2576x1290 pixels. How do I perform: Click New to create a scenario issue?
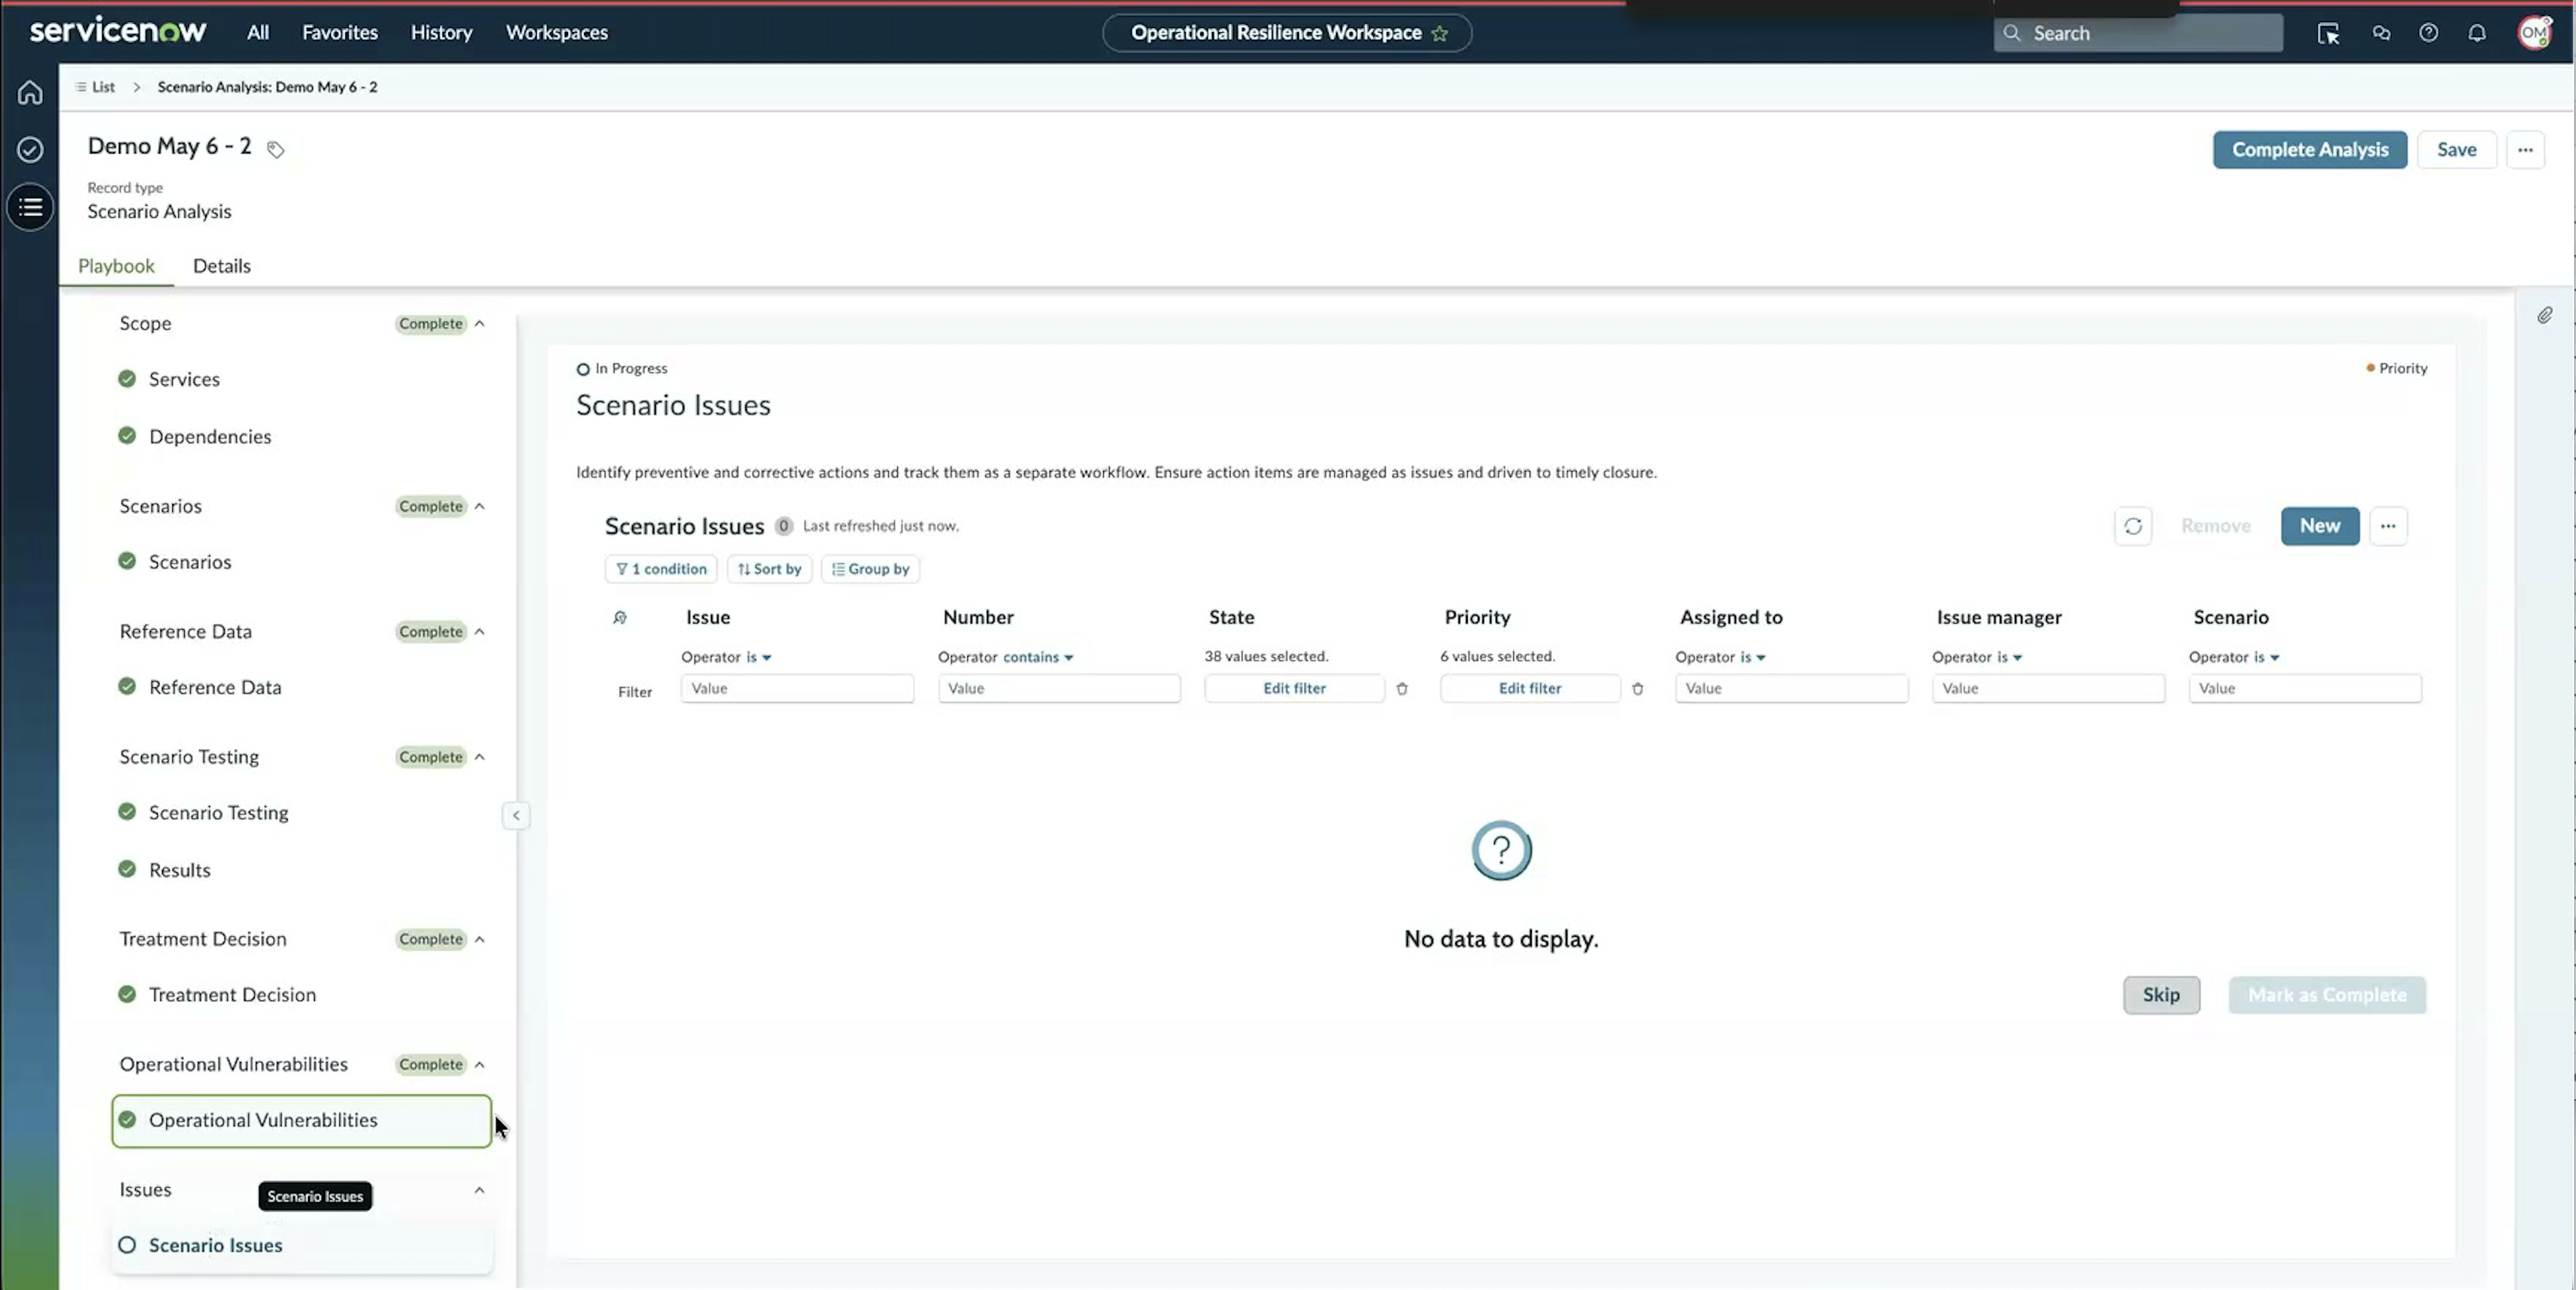pos(2320,526)
